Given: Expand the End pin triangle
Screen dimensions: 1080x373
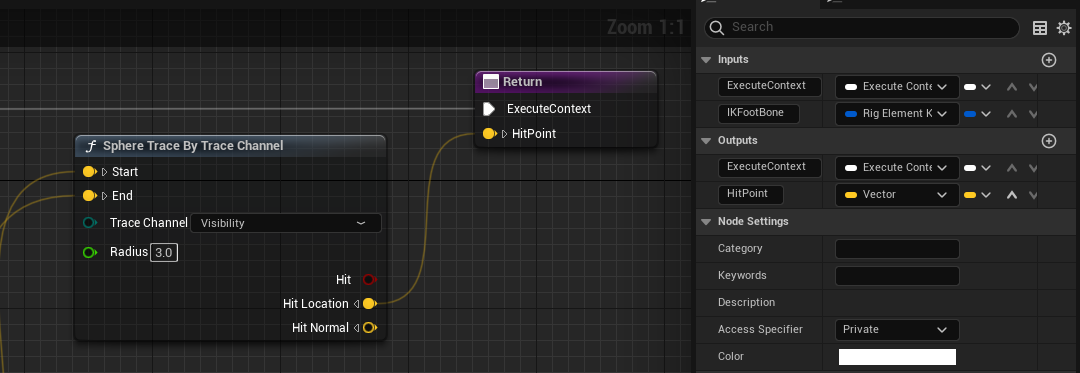Looking at the screenshot, I should 105,196.
